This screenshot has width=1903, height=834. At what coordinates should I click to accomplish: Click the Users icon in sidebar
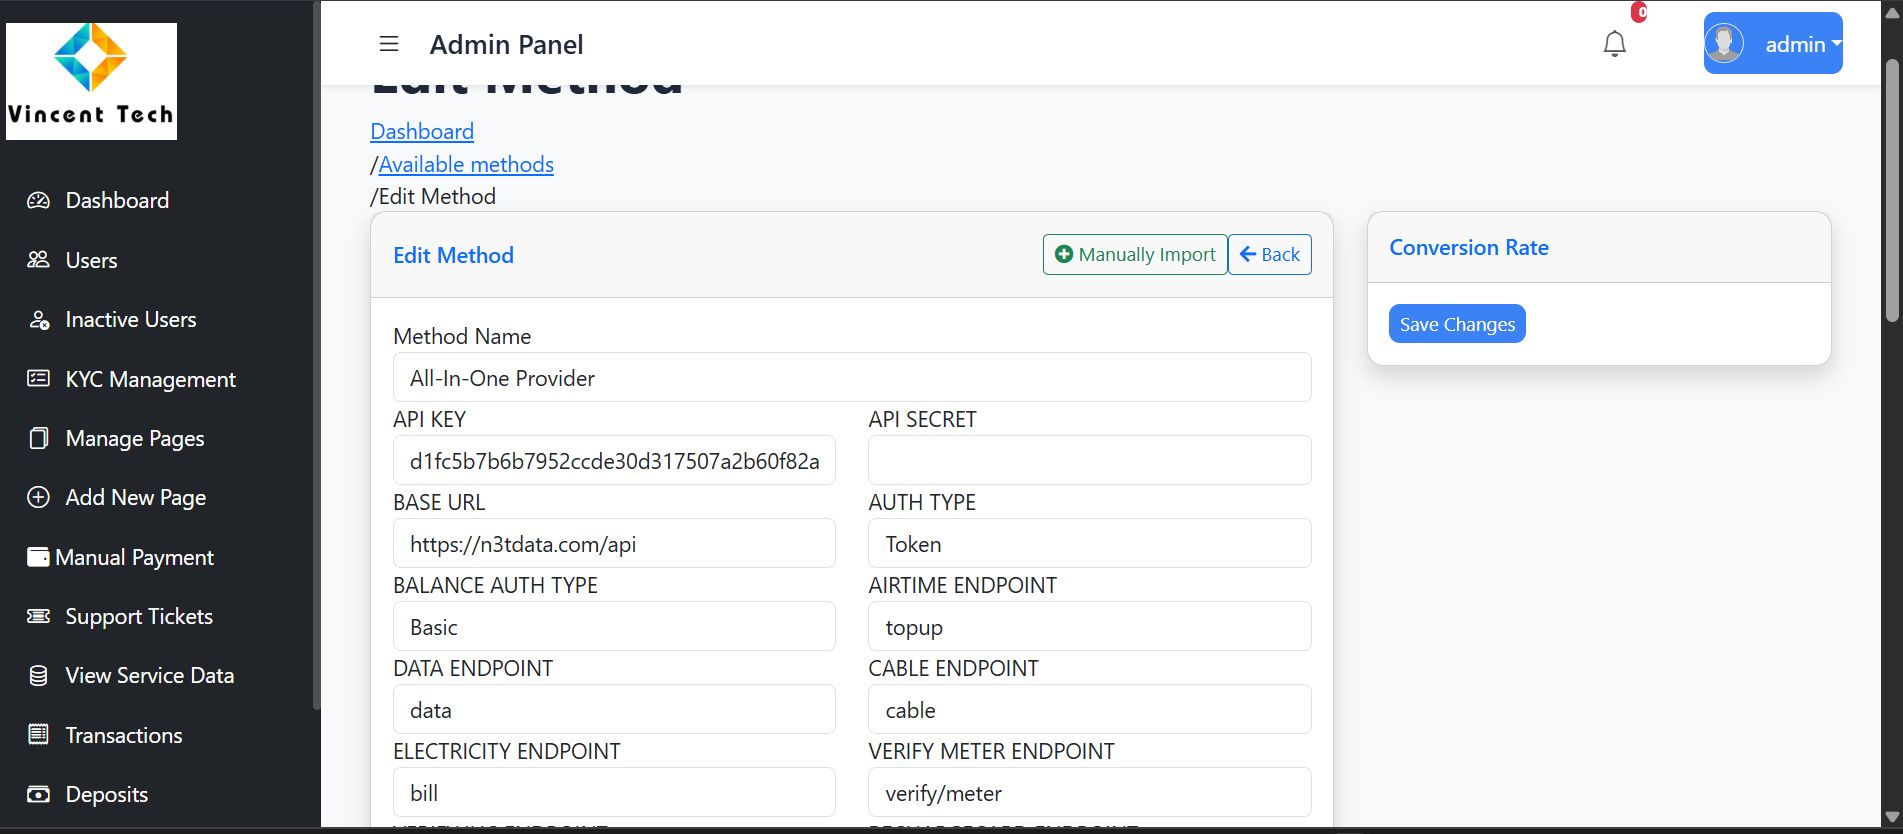tap(38, 260)
